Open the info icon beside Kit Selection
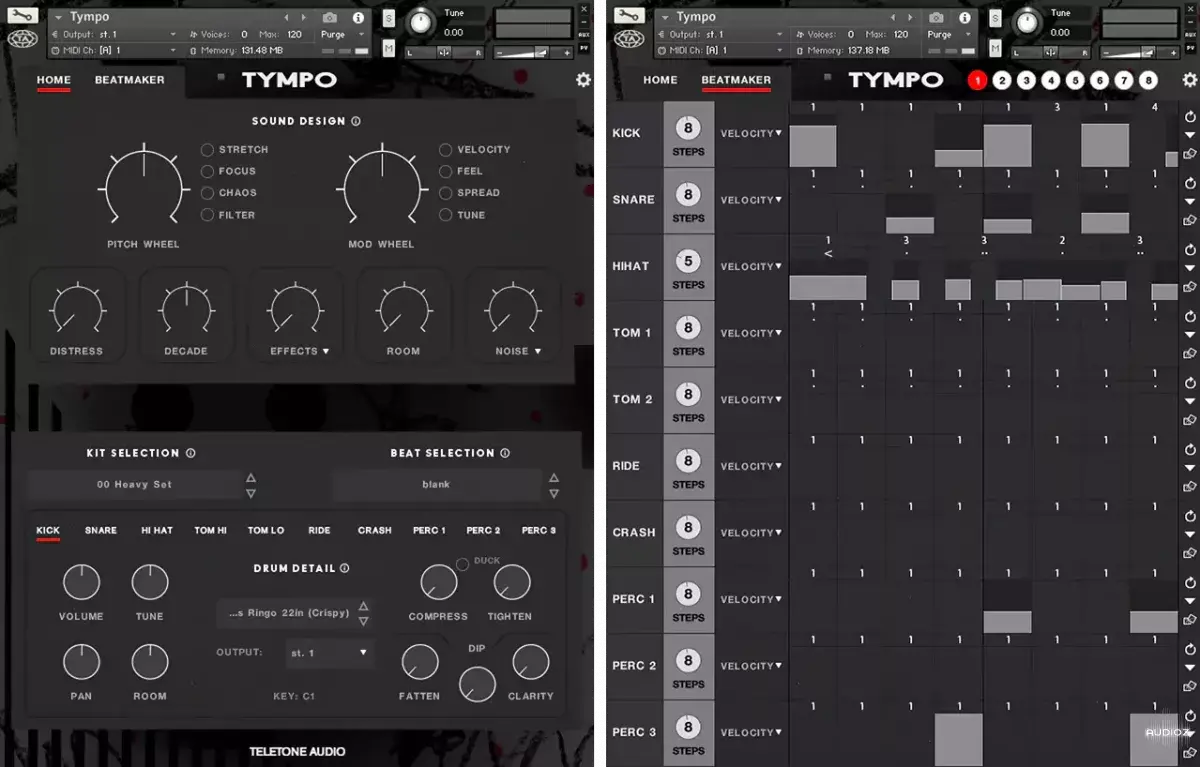The width and height of the screenshot is (1200, 767). [x=190, y=453]
